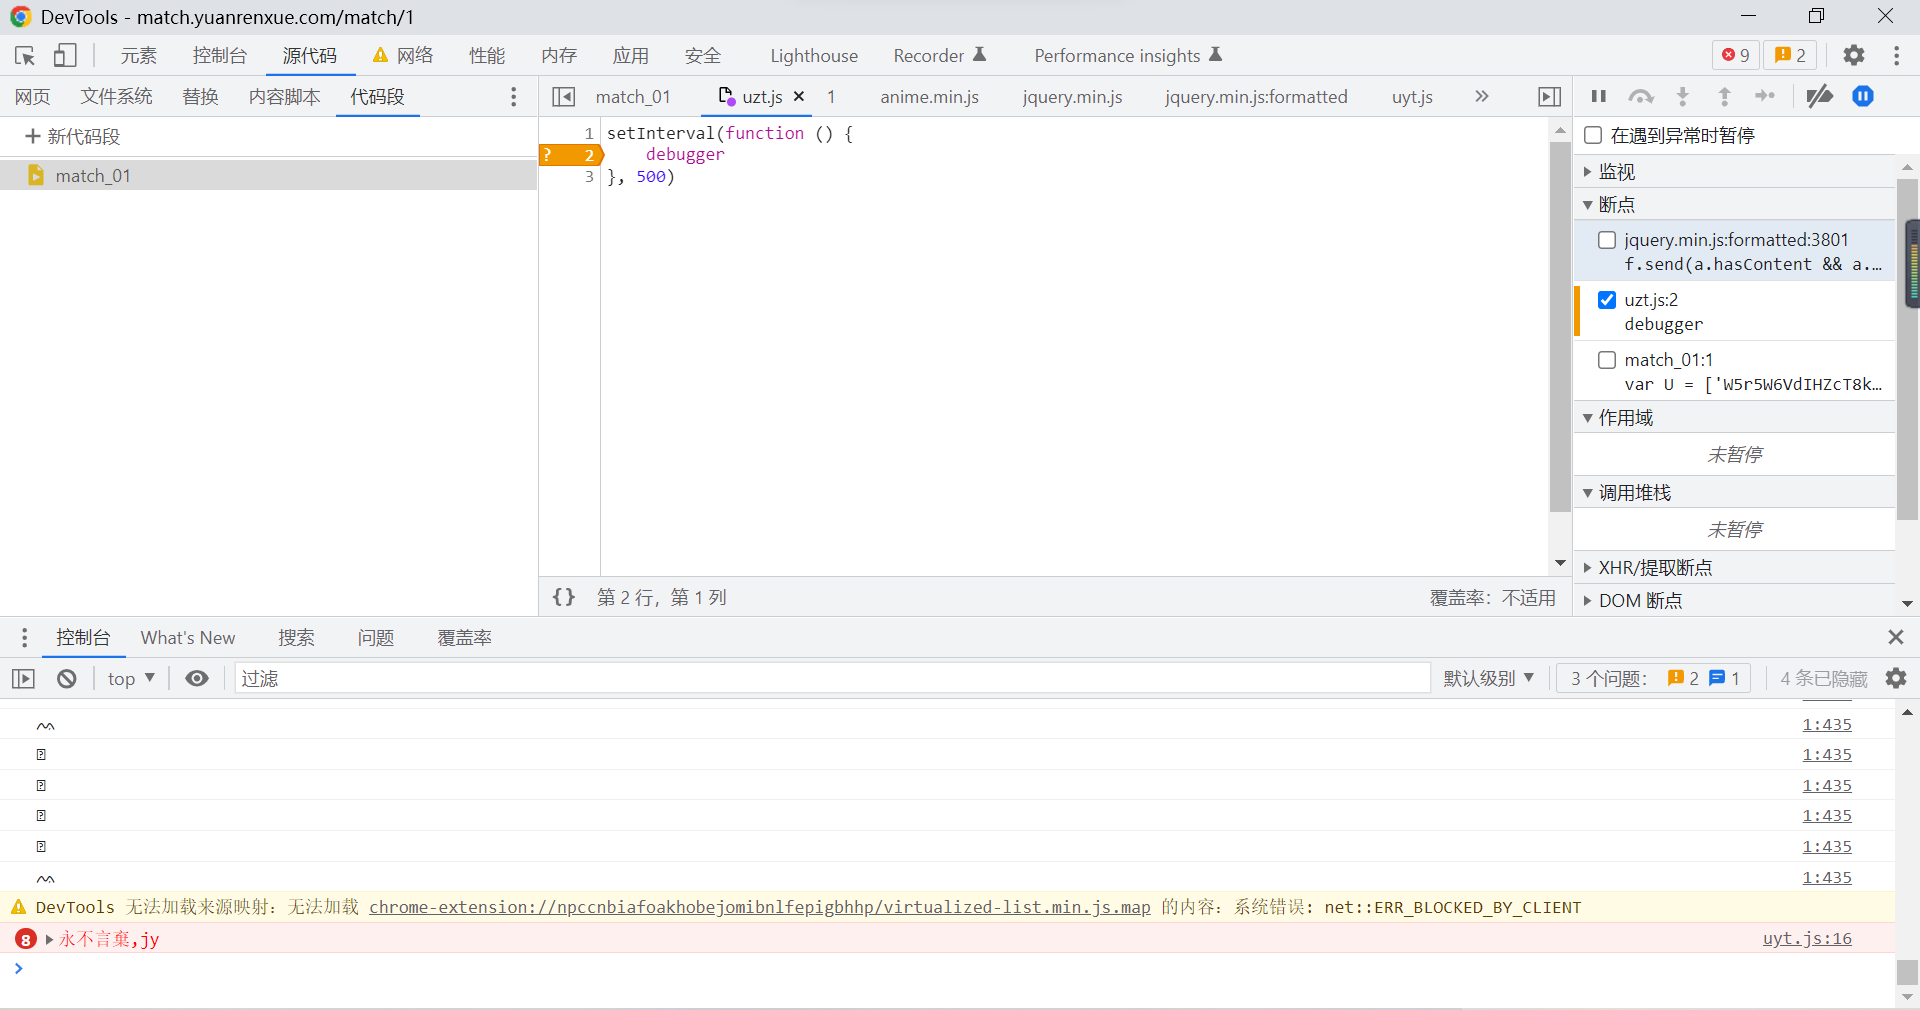
Task: Click the code editor vertical scrollbar
Action: 1560,326
